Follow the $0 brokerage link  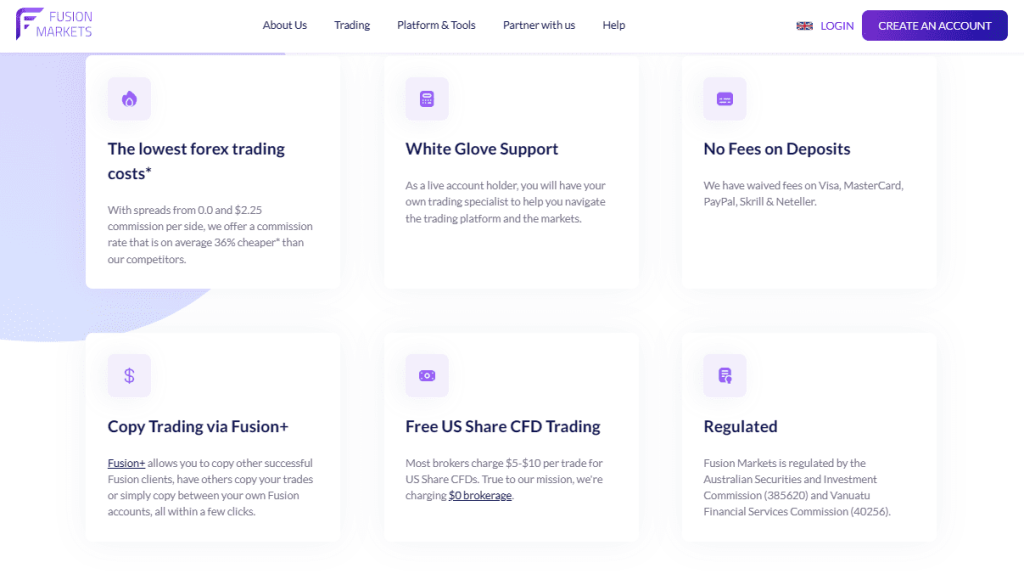point(480,495)
